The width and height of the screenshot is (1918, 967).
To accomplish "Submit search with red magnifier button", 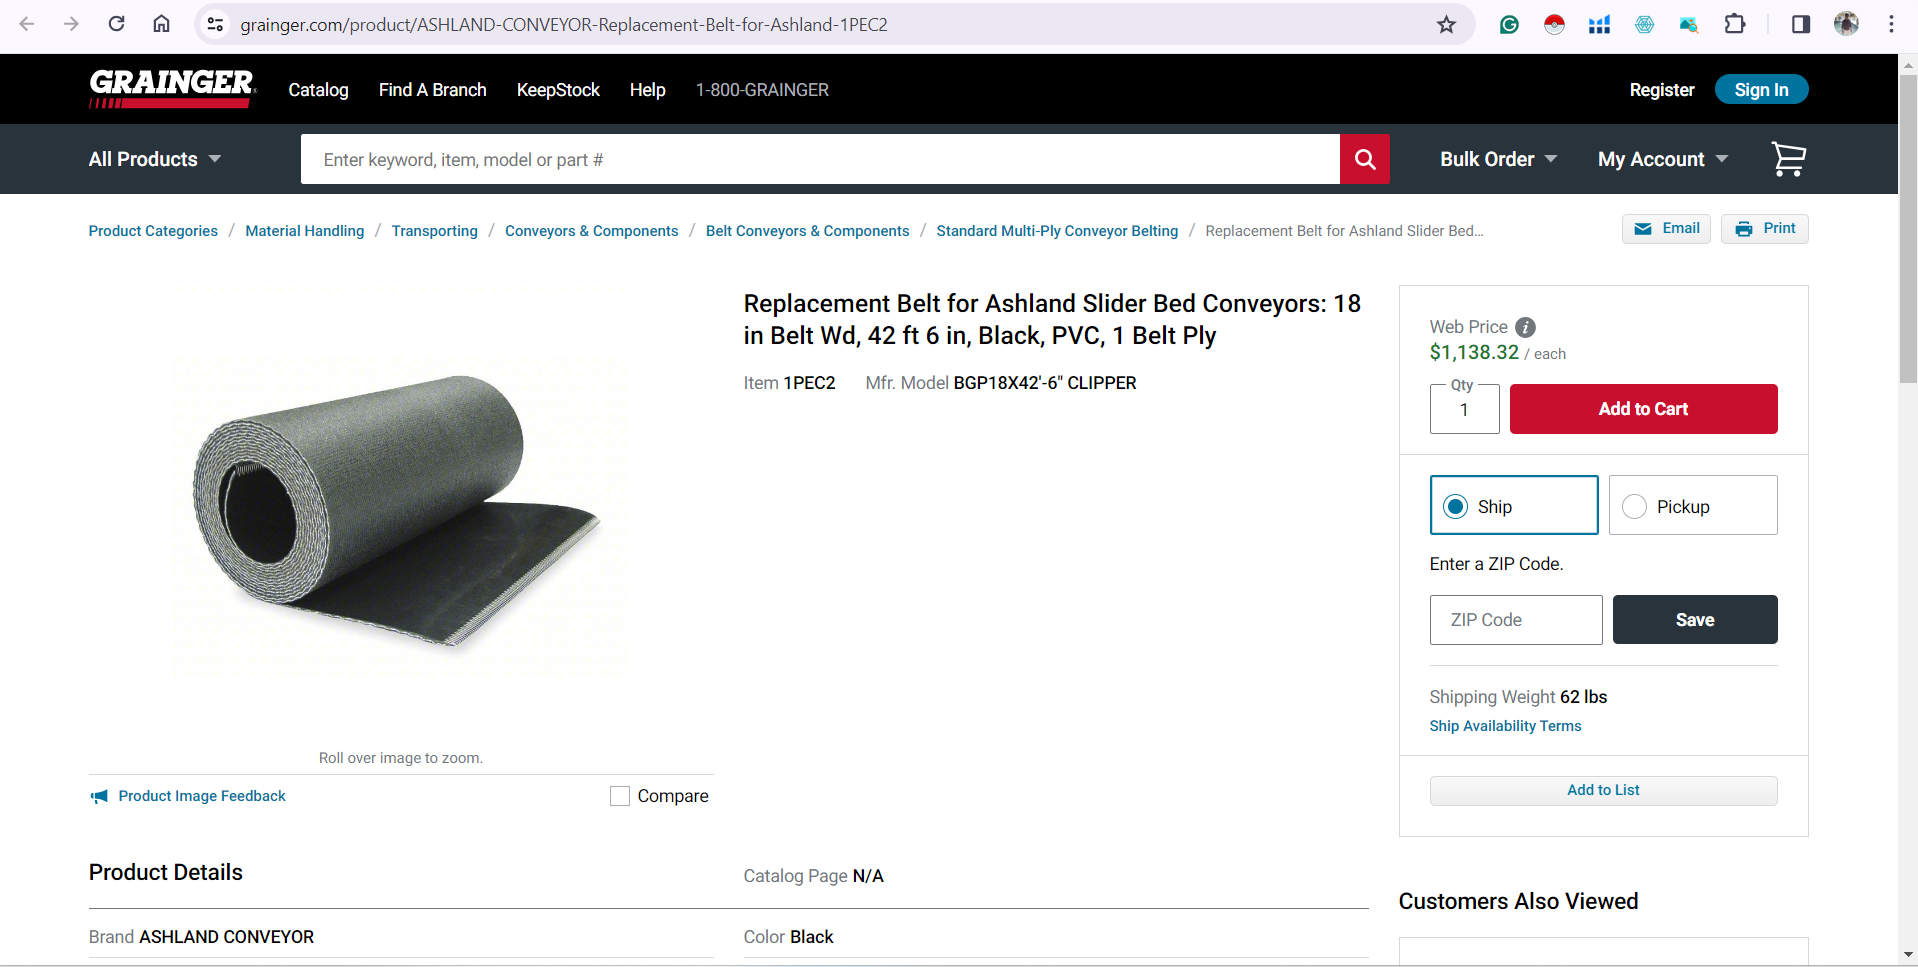I will [1365, 159].
